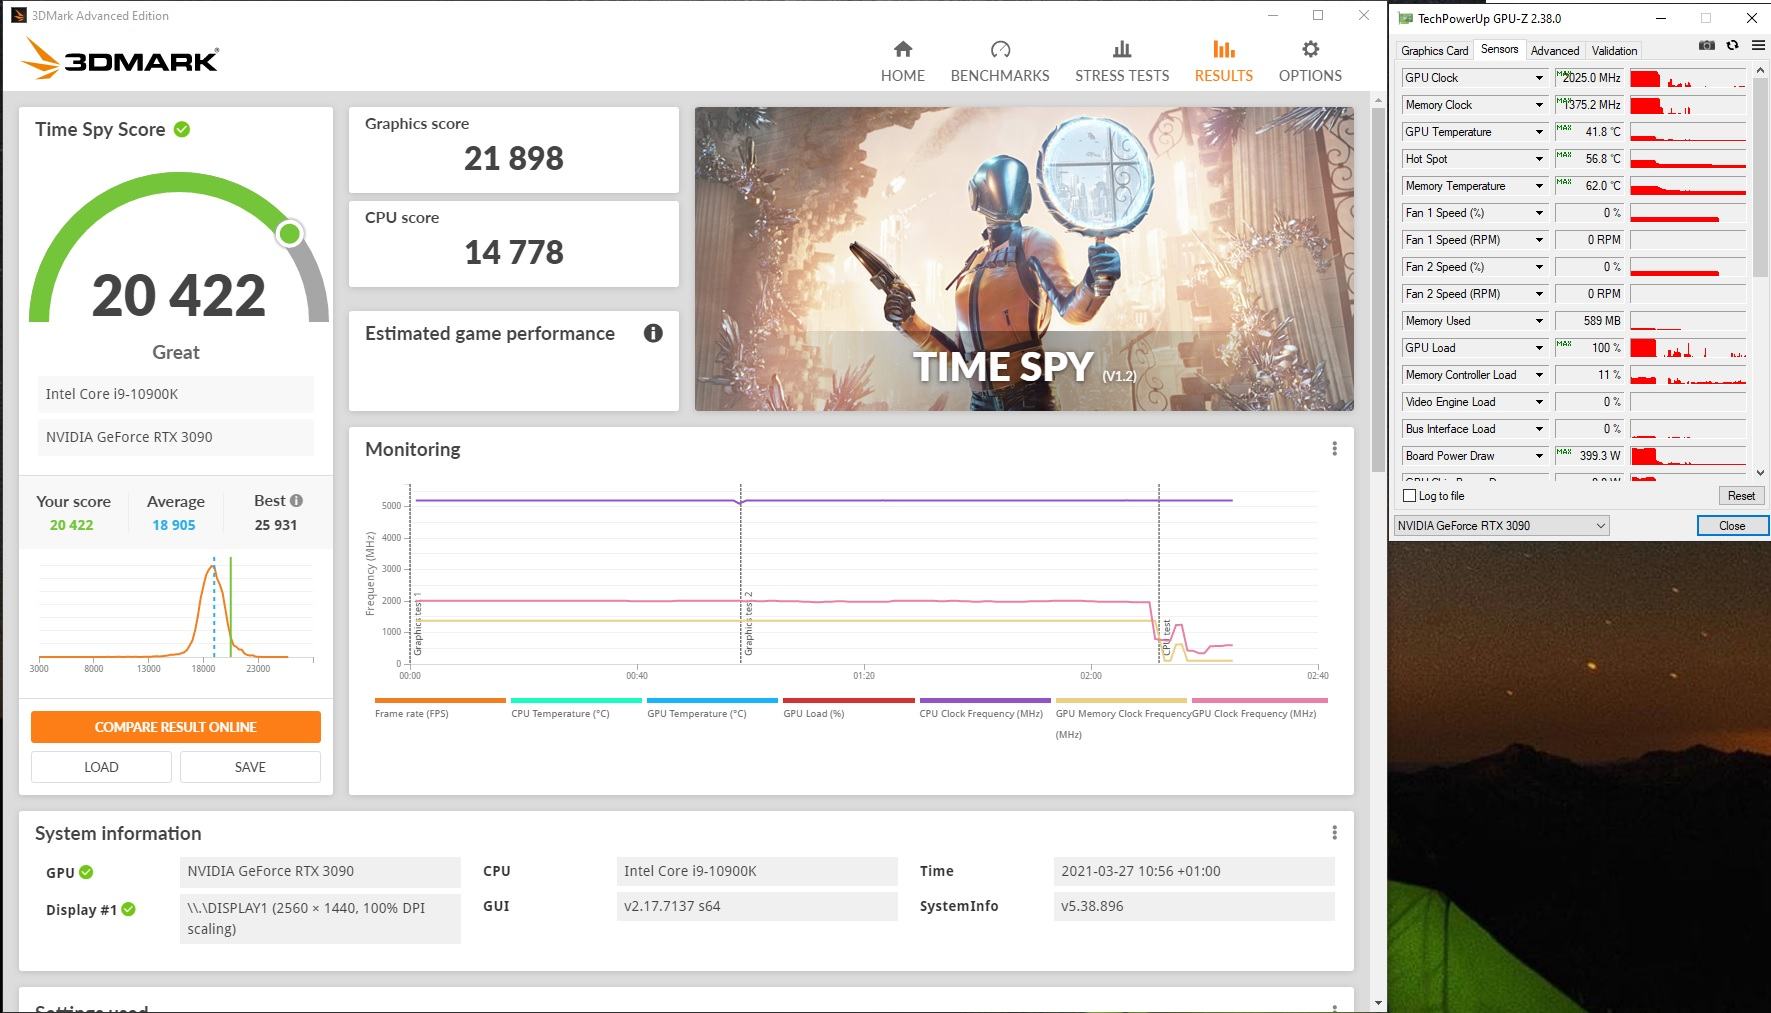
Task: Select the Results tab
Action: [1223, 61]
